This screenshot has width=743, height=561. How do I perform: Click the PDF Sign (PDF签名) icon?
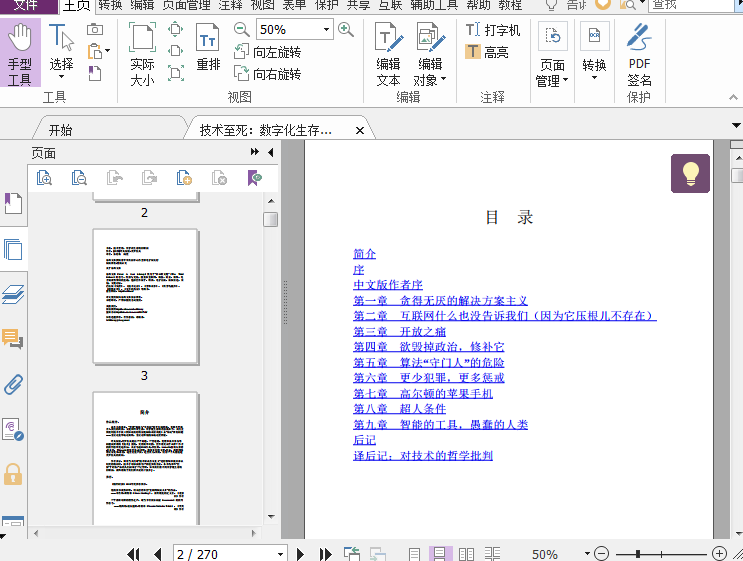tap(639, 54)
